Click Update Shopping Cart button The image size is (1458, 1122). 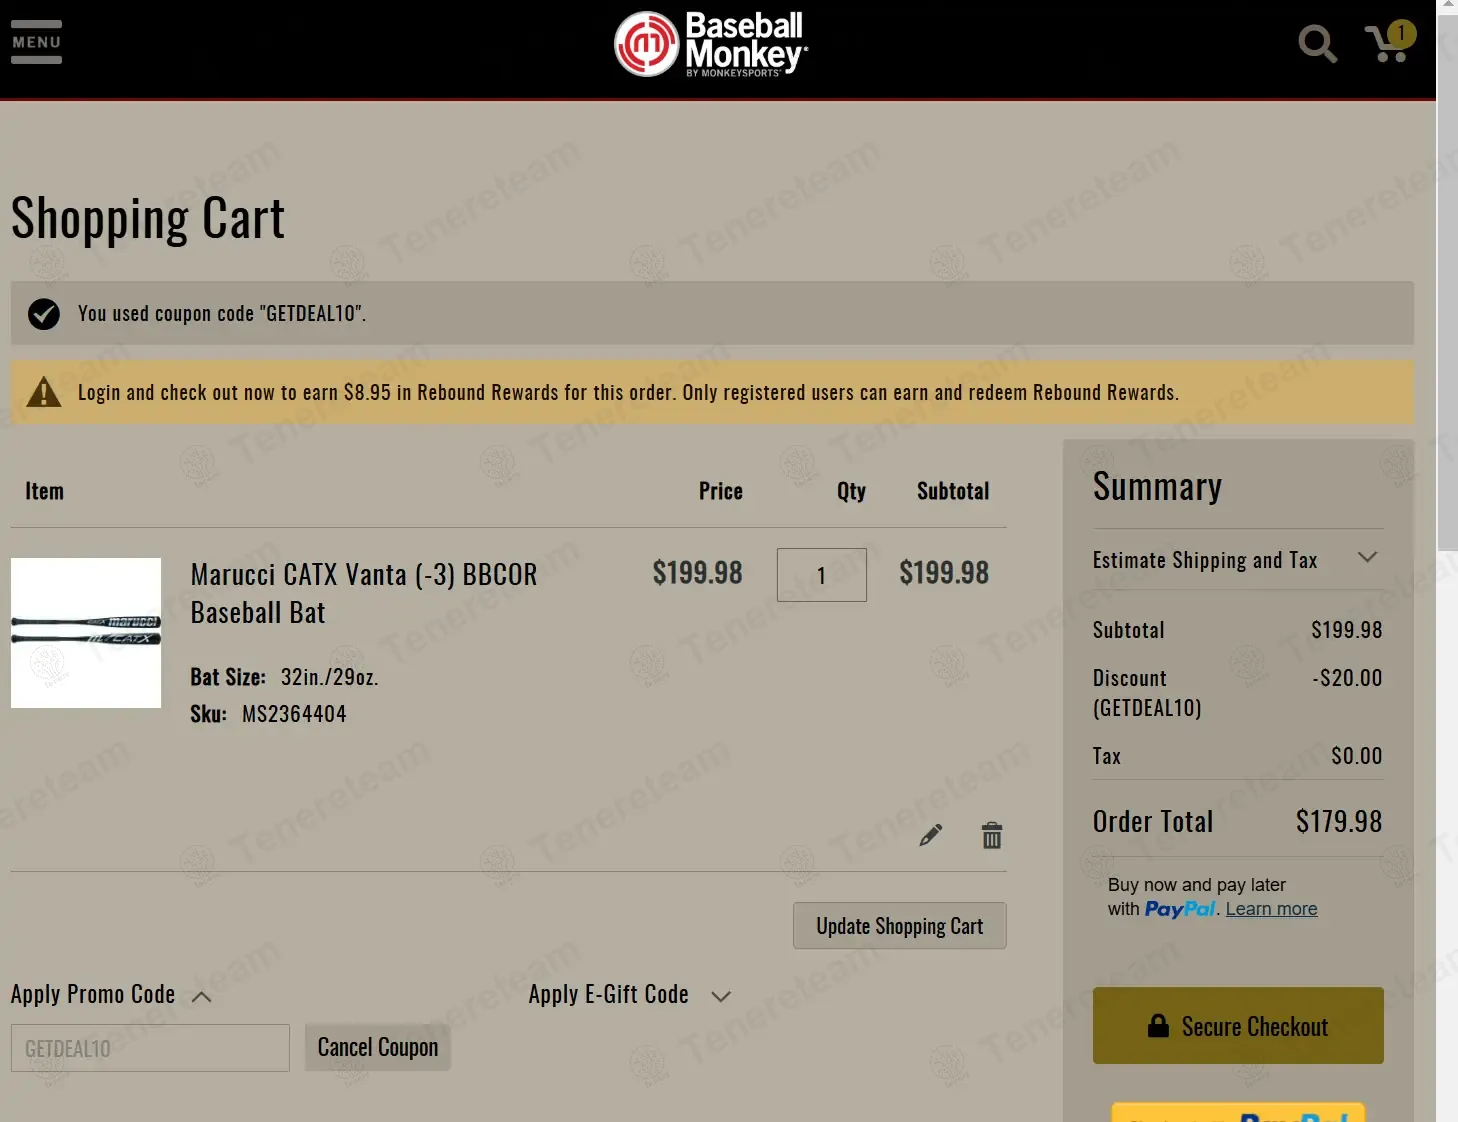point(899,926)
